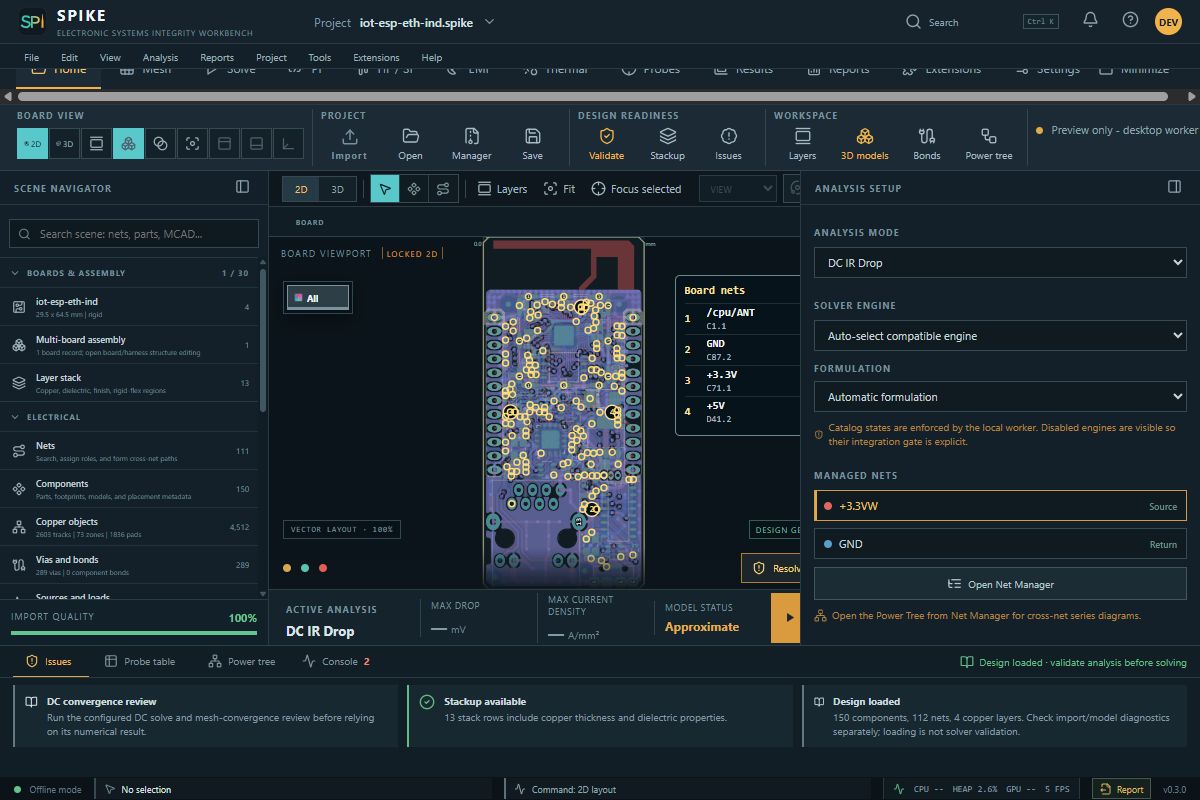Toggle the arrow select tool in viewport toolbar
Image resolution: width=1200 pixels, height=800 pixels.
385,188
